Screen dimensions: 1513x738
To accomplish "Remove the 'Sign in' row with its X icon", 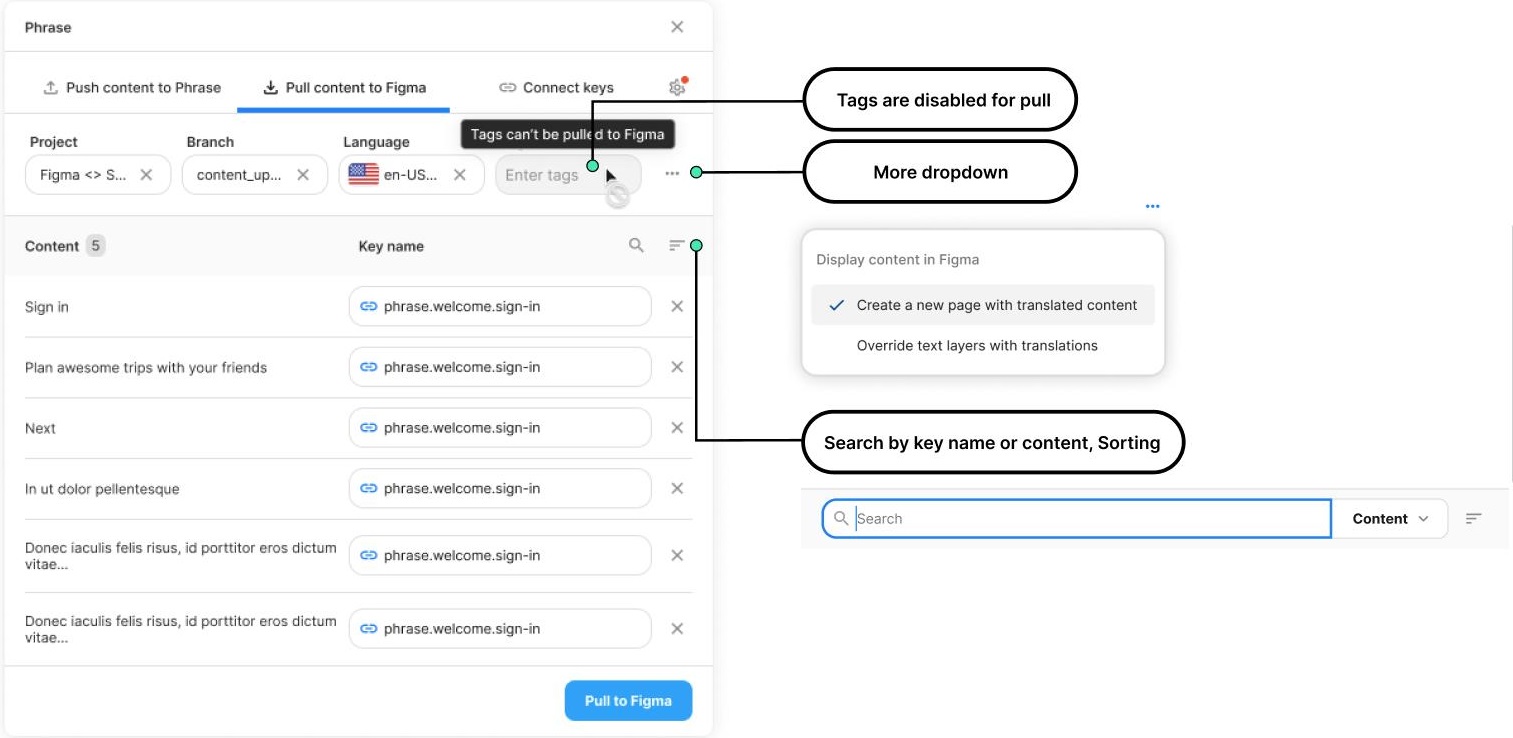I will (x=677, y=306).
